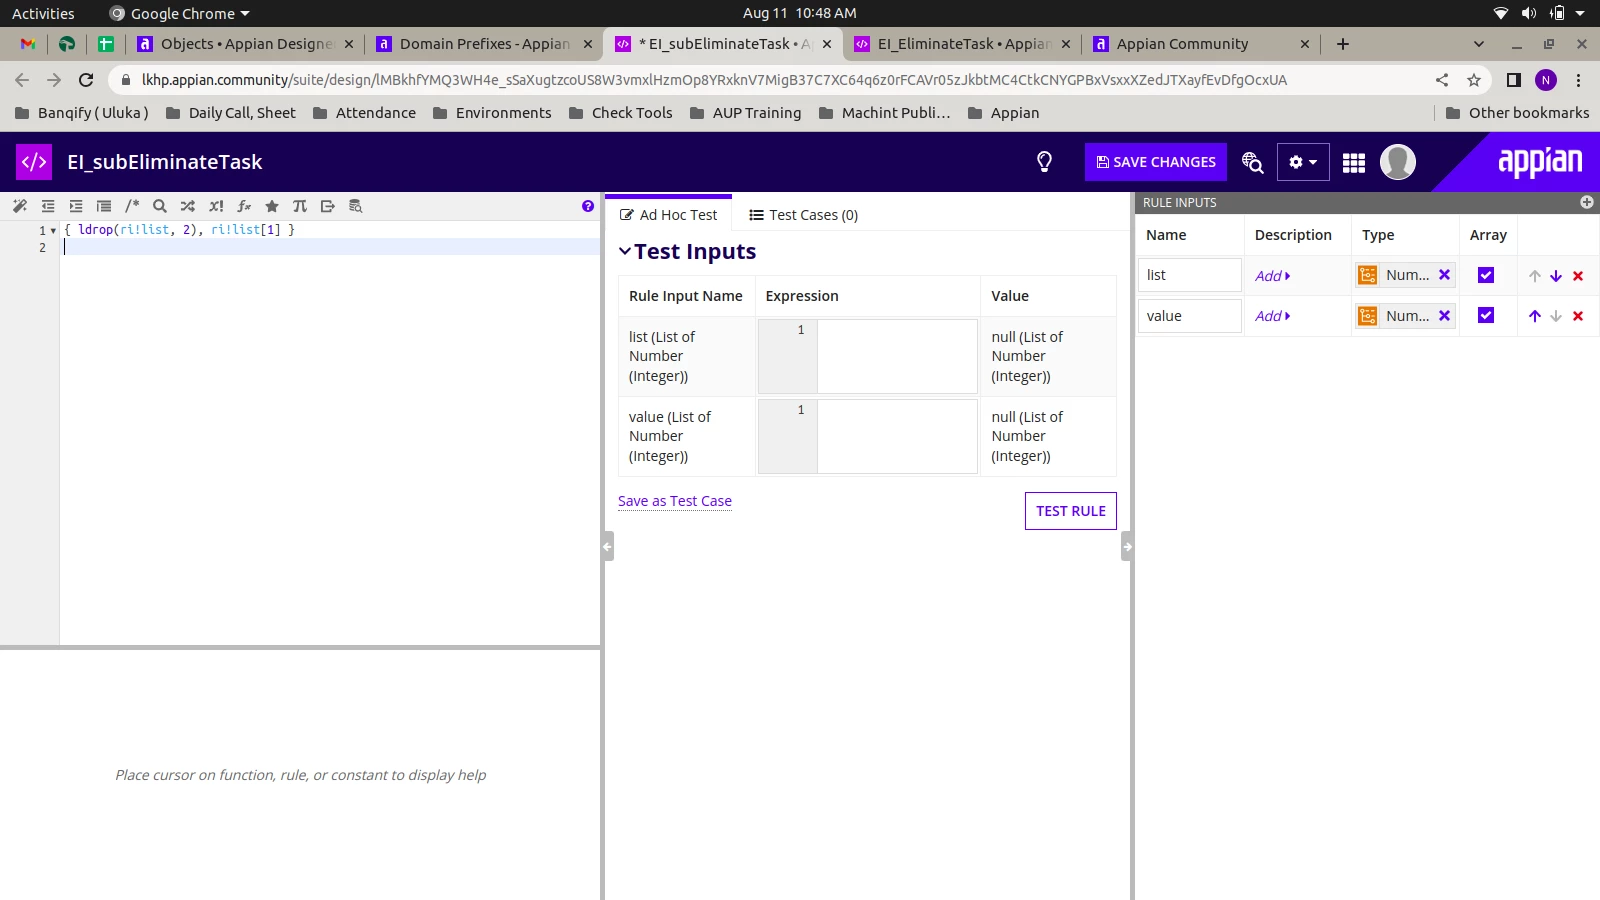1600x900 pixels.
Task: Click the outdent icon in editor toolbar
Action: (48, 206)
